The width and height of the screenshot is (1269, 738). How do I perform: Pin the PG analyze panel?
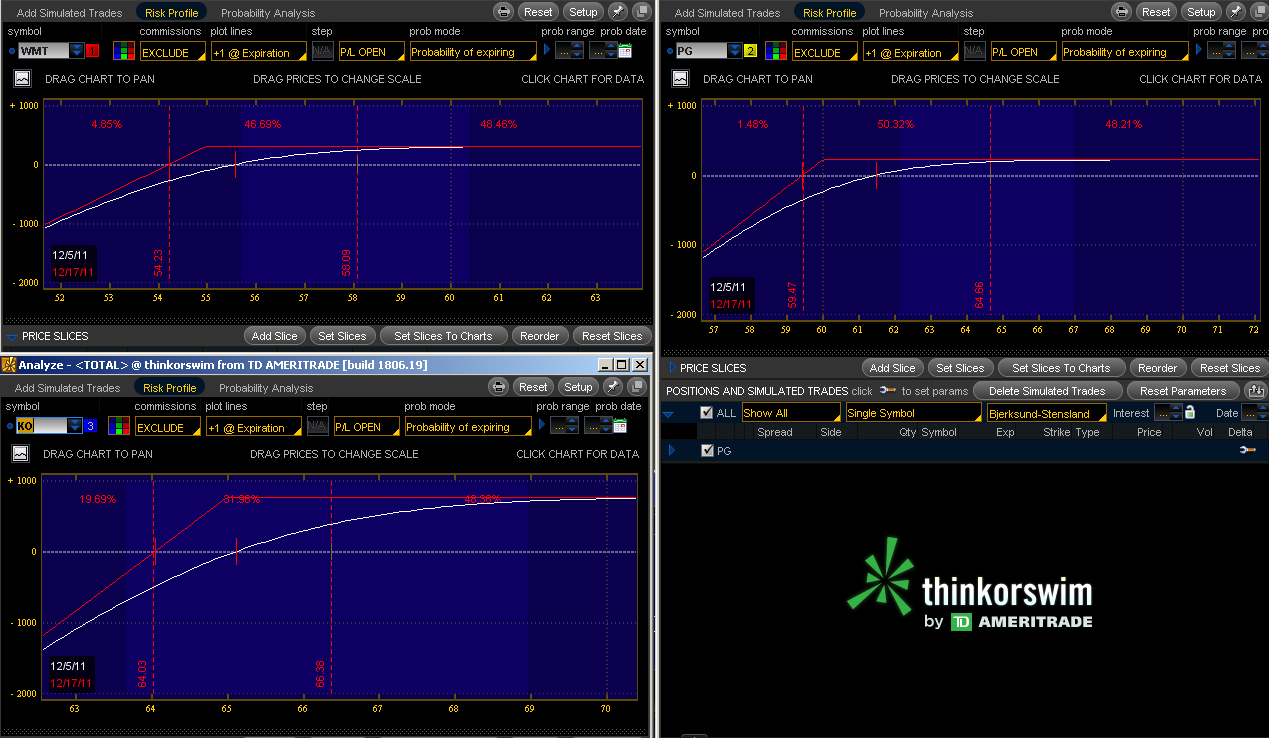pyautogui.click(x=1236, y=12)
